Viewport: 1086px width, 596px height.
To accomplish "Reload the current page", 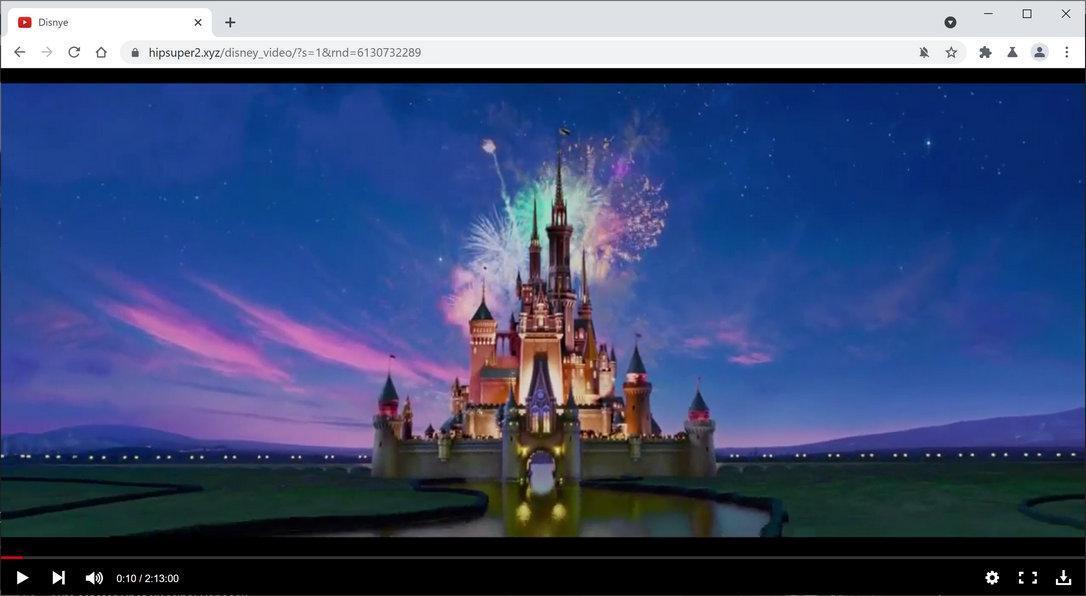I will point(74,52).
